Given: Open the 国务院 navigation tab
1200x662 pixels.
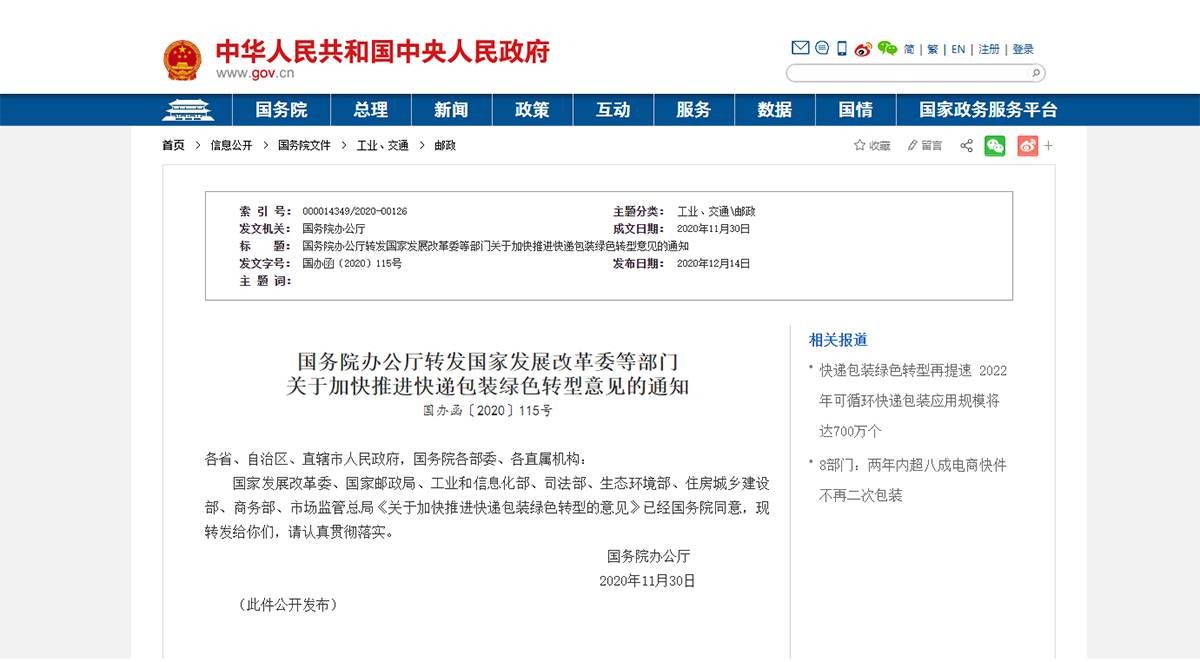Looking at the screenshot, I should (x=281, y=110).
